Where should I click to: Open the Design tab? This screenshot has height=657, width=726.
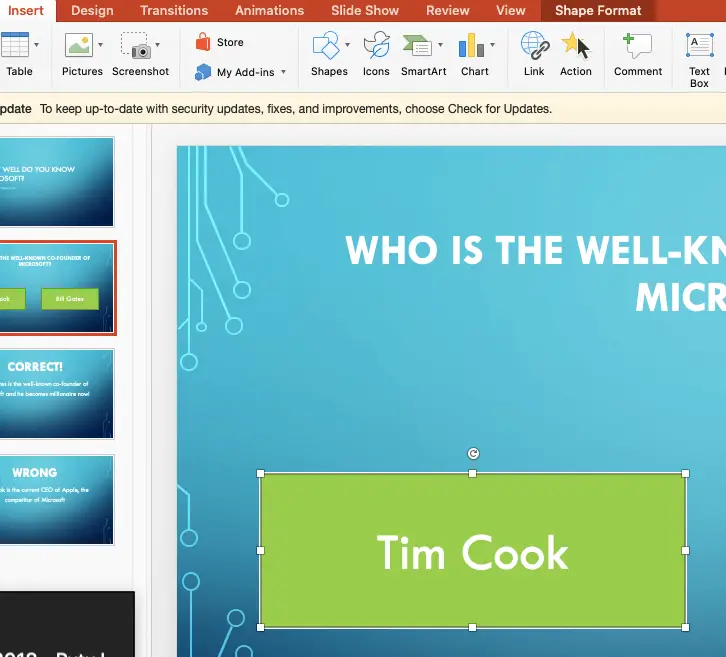tap(92, 11)
